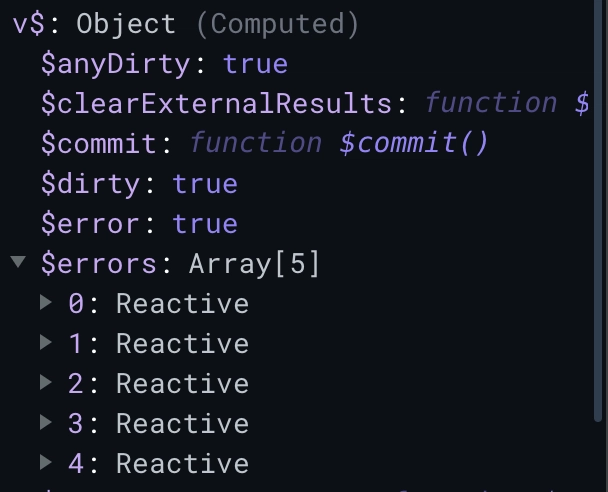Click the $anyDirty true value

coord(256,64)
